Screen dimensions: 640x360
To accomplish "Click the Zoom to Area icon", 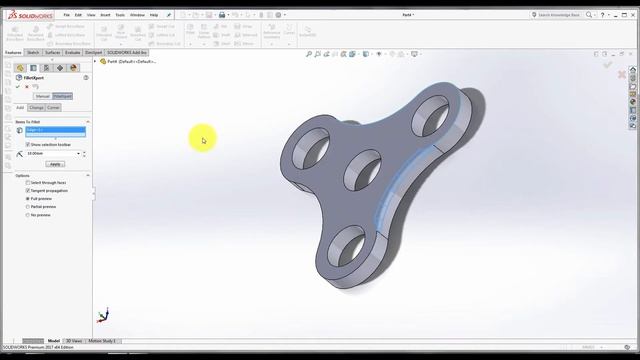I will (318, 54).
